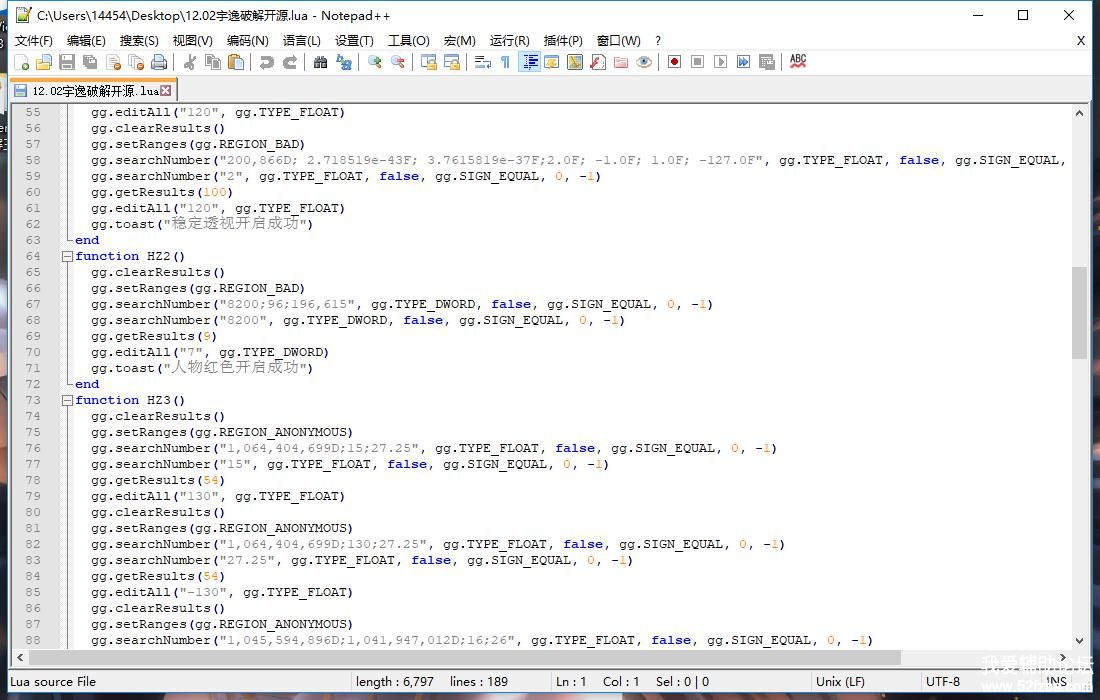Click the Redo arrow icon
Screen dimensions: 1100x700
(289, 62)
